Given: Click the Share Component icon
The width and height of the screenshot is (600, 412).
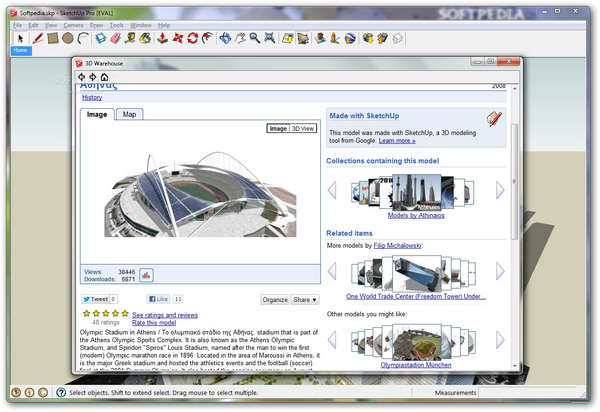Looking at the screenshot, I should click(398, 38).
